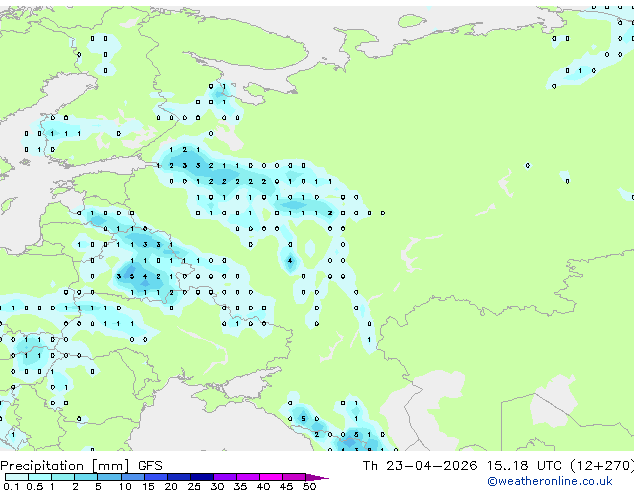Viewport: 634px width, 490px height.
Task: Click the '10' legend scale label
Action: 125,486
